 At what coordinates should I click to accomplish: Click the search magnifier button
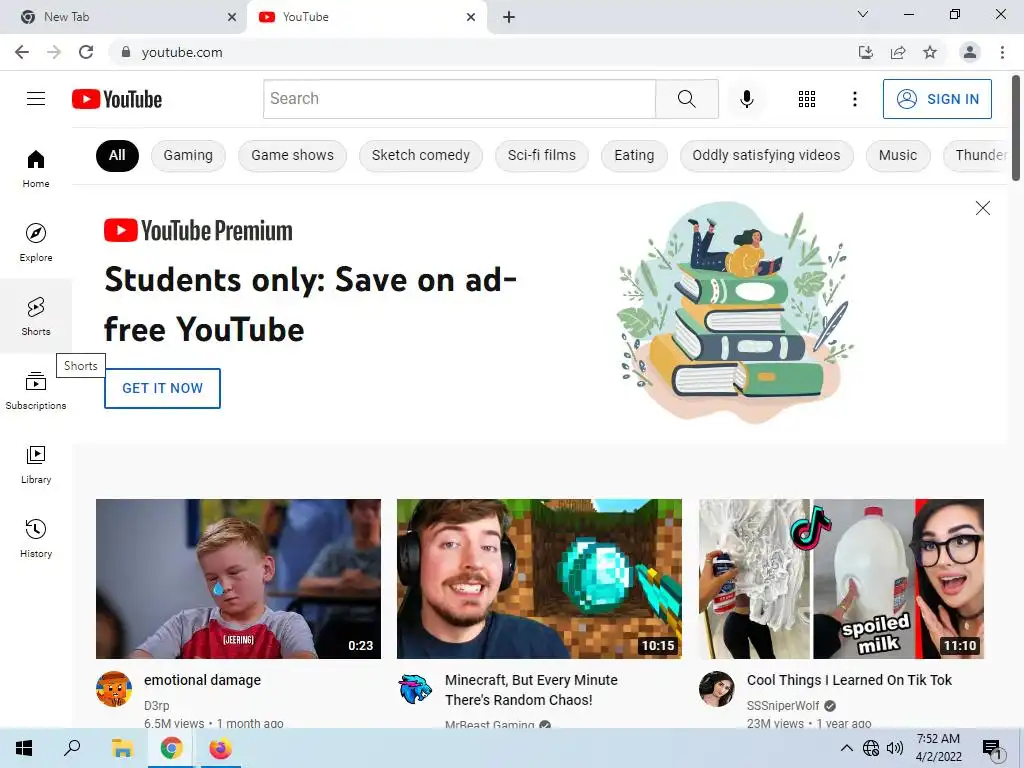[x=686, y=99]
